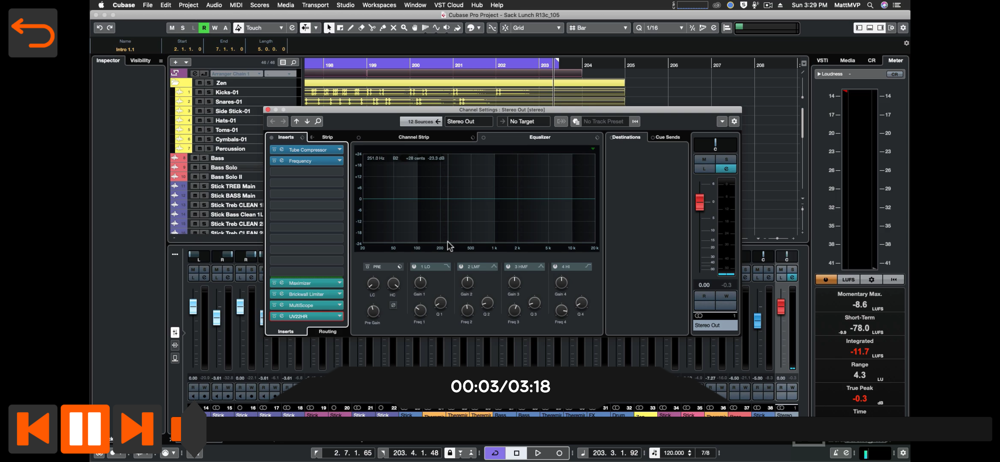The image size is (1000, 462).
Task: Tap the orange back arrow icon
Action: 33,33
